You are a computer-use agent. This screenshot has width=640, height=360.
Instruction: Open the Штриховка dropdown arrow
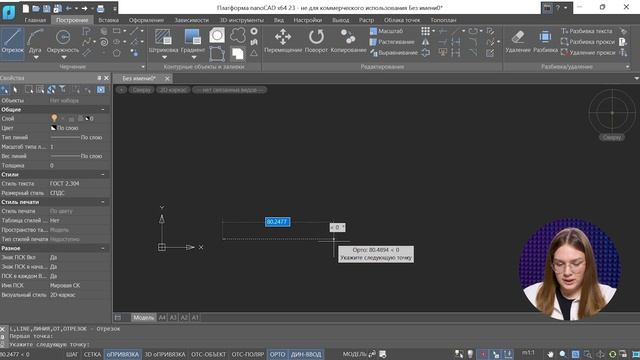[x=164, y=58]
